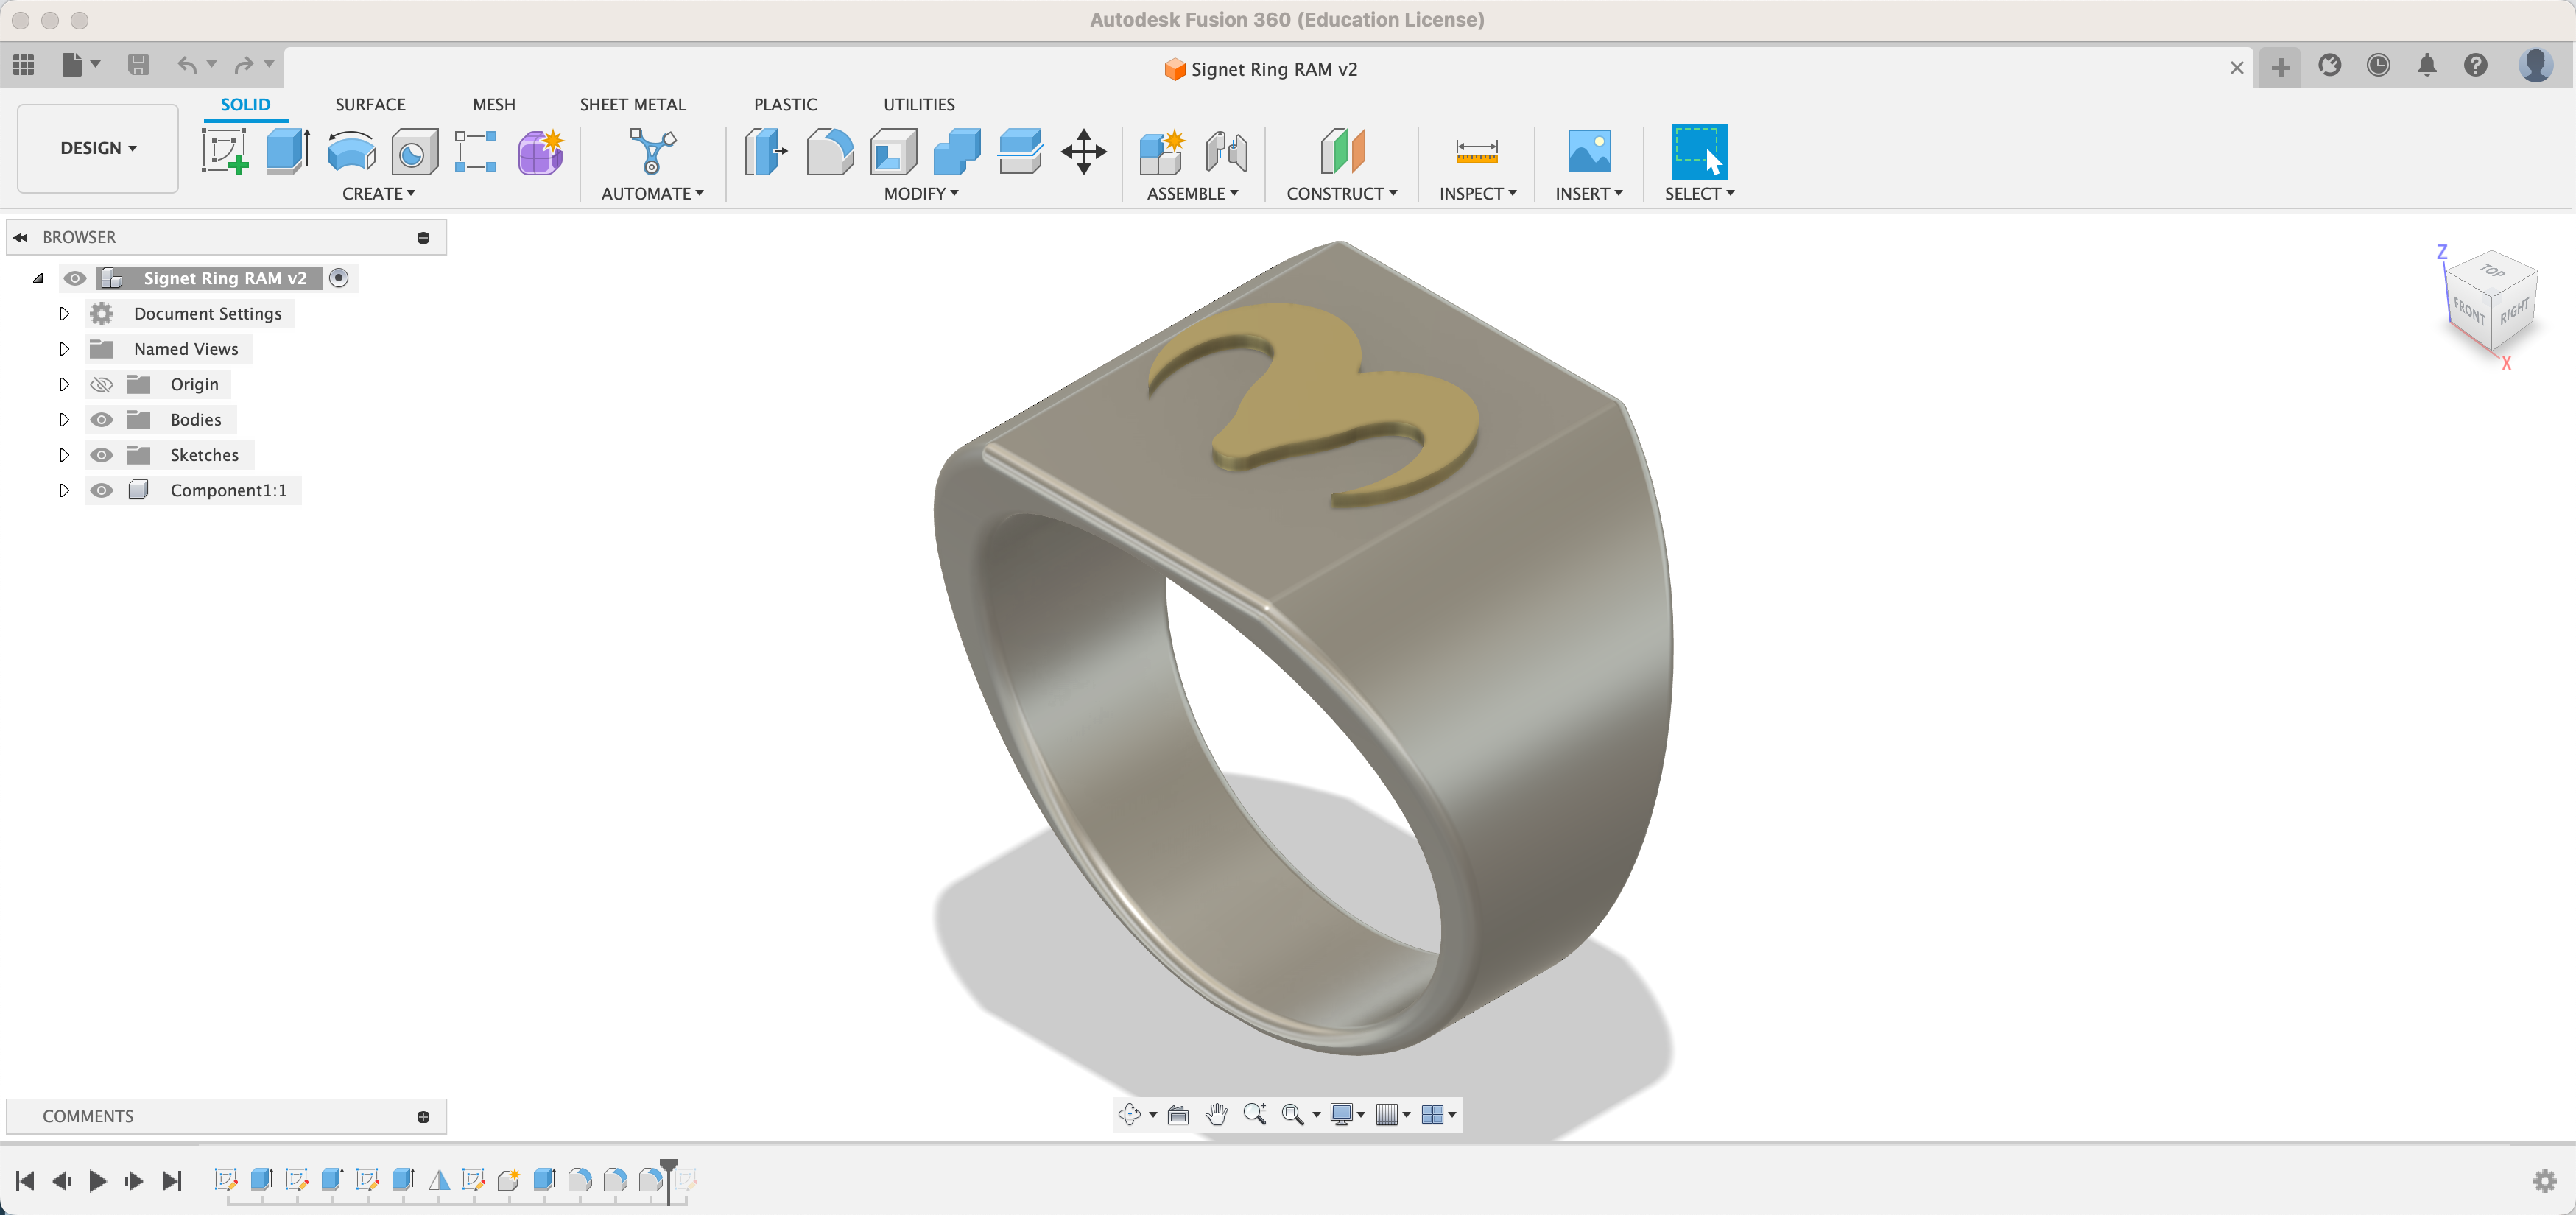This screenshot has width=2576, height=1215.
Task: Click the Move/Copy arrows icon
Action: pyautogui.click(x=1083, y=152)
